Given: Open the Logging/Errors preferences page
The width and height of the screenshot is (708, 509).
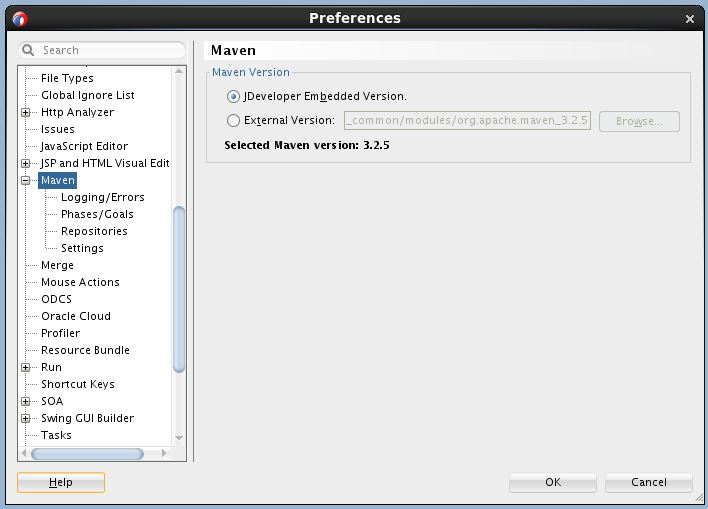Looking at the screenshot, I should pos(102,197).
